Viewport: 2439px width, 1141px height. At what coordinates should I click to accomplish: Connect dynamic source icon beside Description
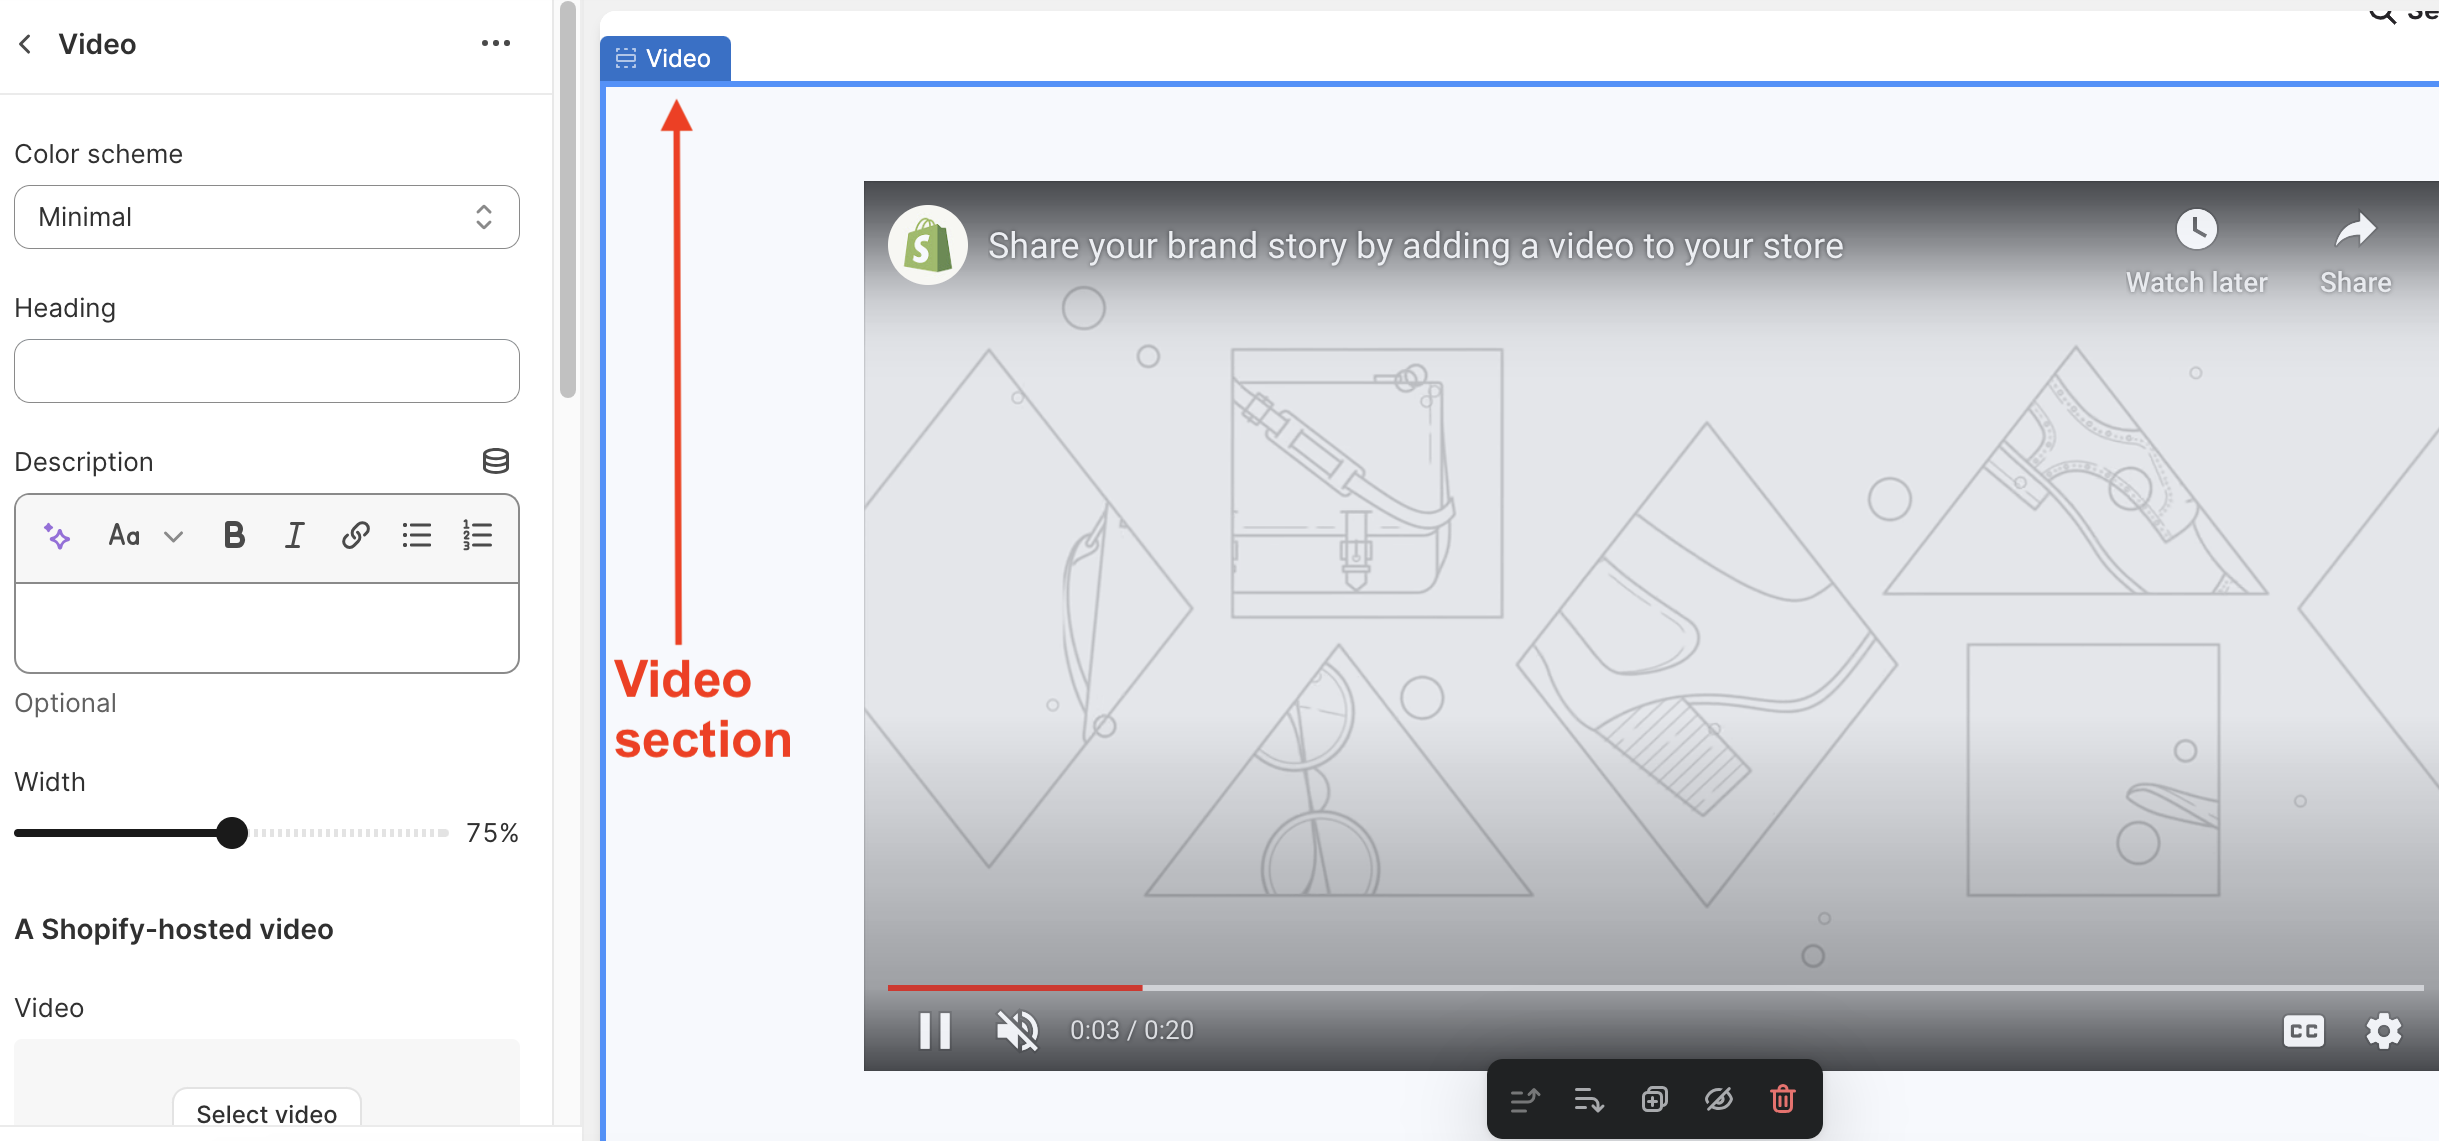(x=496, y=461)
